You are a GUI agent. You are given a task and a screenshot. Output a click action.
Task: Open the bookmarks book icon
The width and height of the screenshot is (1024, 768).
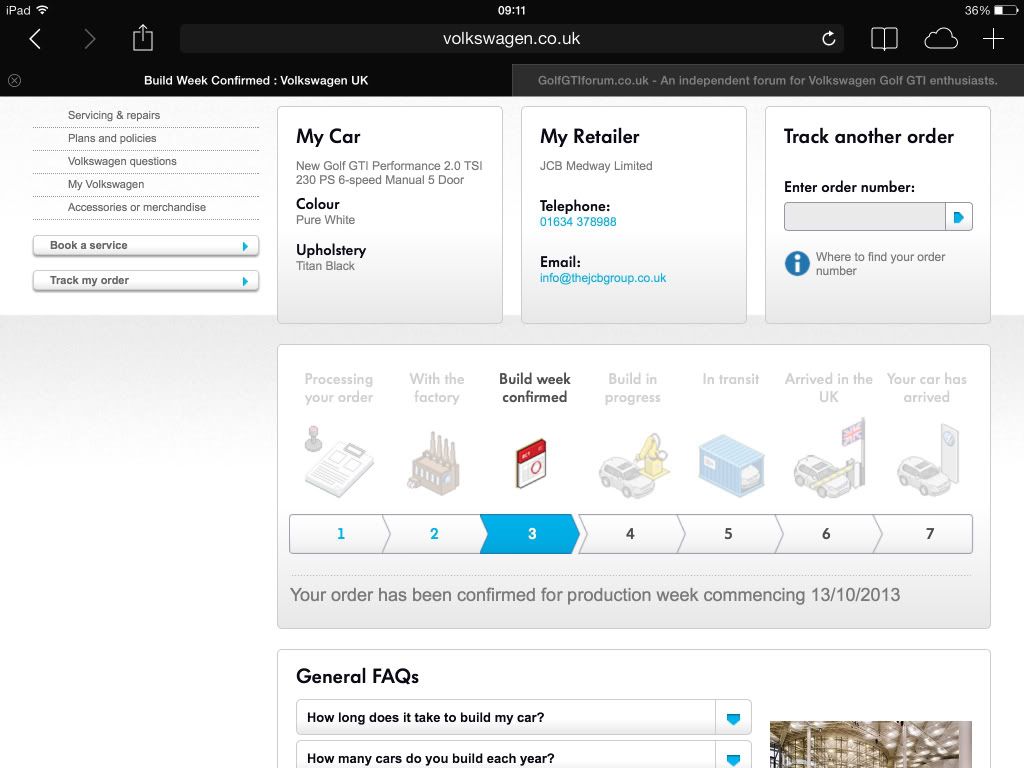point(884,39)
